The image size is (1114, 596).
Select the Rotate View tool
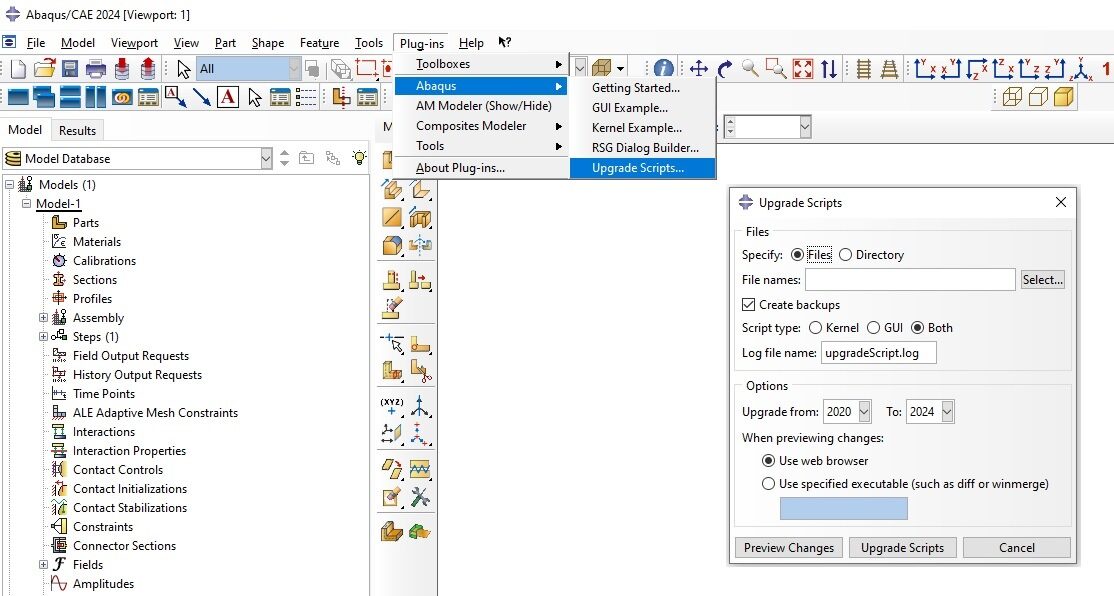pos(723,67)
